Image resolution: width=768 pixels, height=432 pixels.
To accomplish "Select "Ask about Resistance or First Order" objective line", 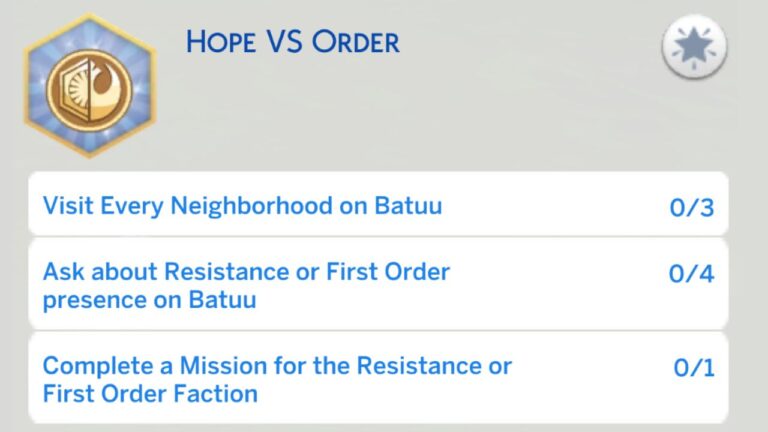I will pos(246,272).
